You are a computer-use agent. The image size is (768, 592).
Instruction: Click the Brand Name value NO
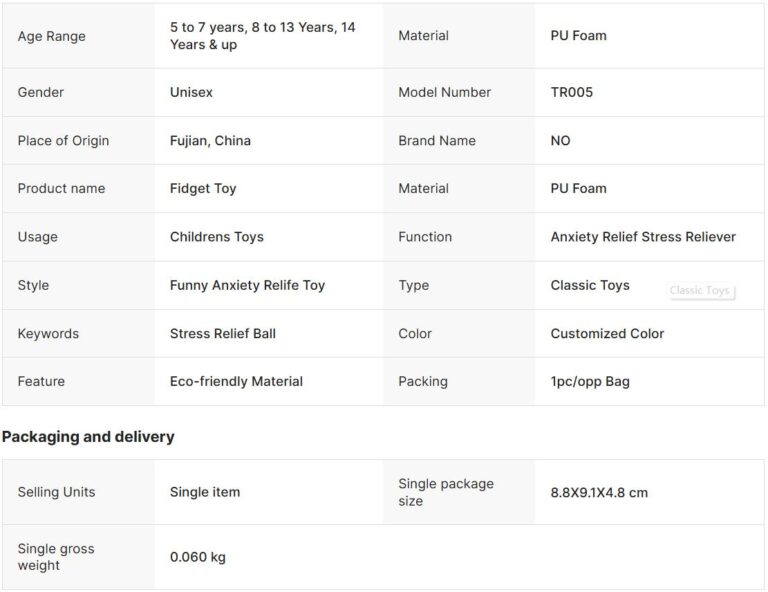[560, 140]
